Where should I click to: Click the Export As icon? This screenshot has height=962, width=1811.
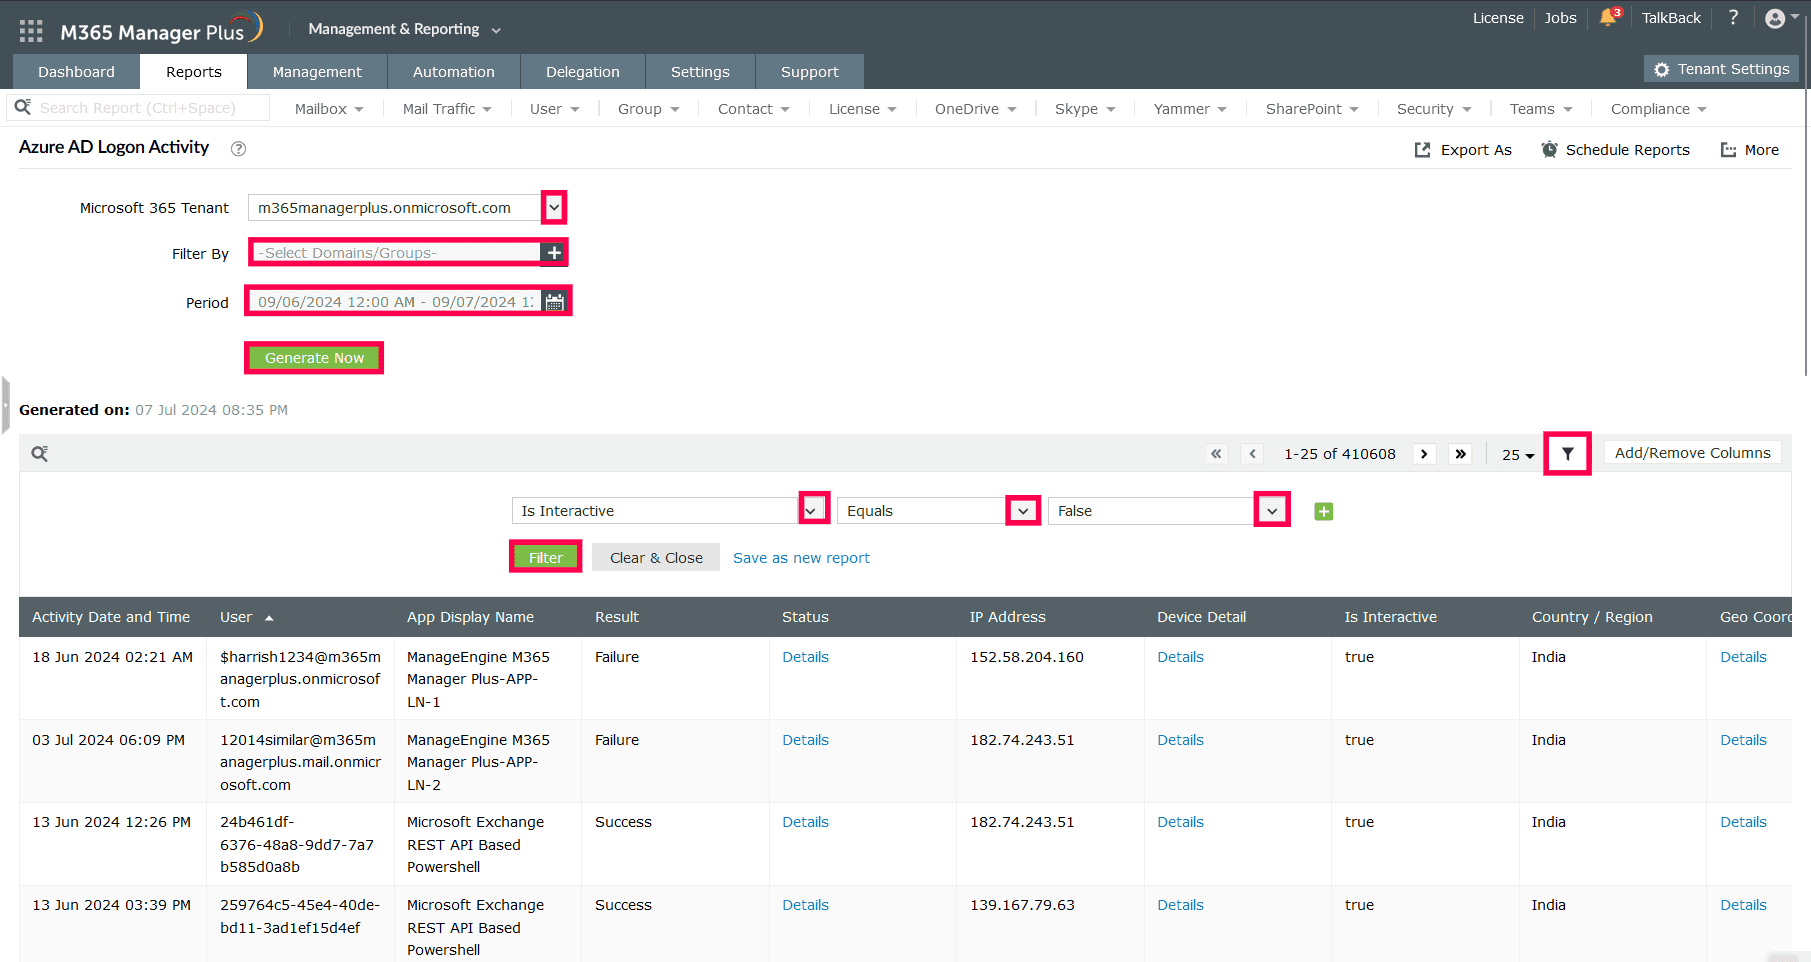1423,149
